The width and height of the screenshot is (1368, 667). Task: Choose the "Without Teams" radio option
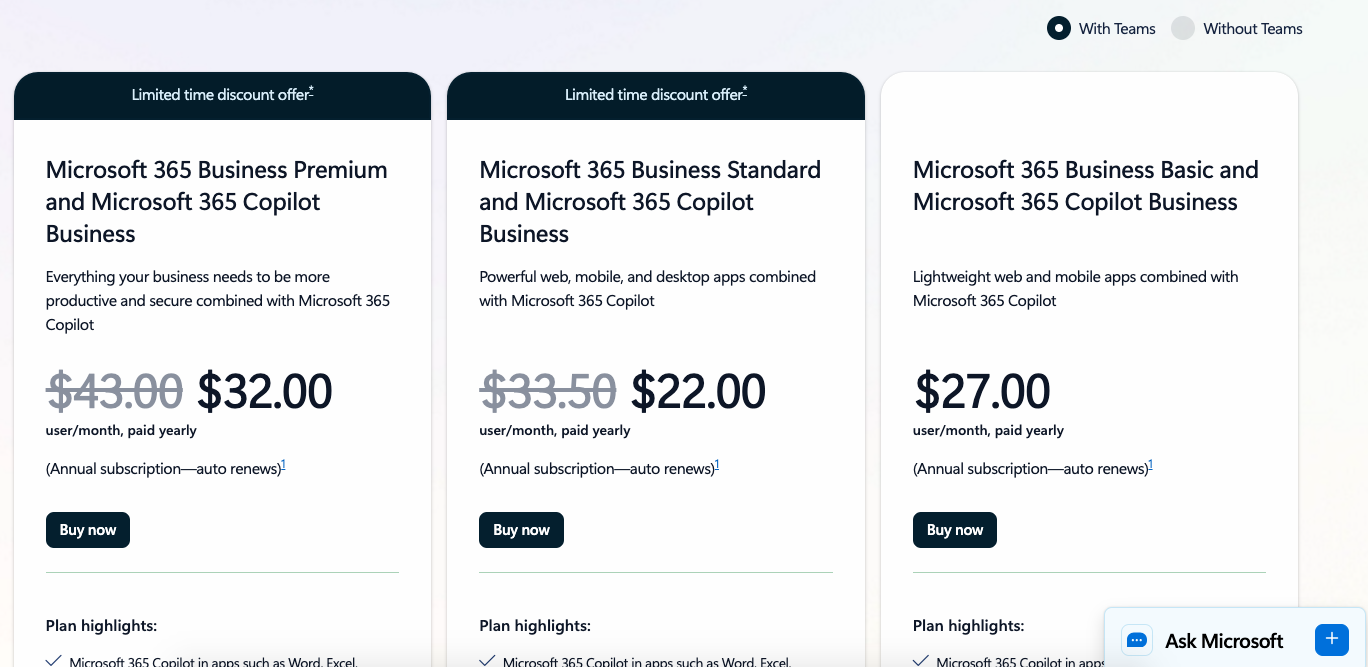[1183, 28]
